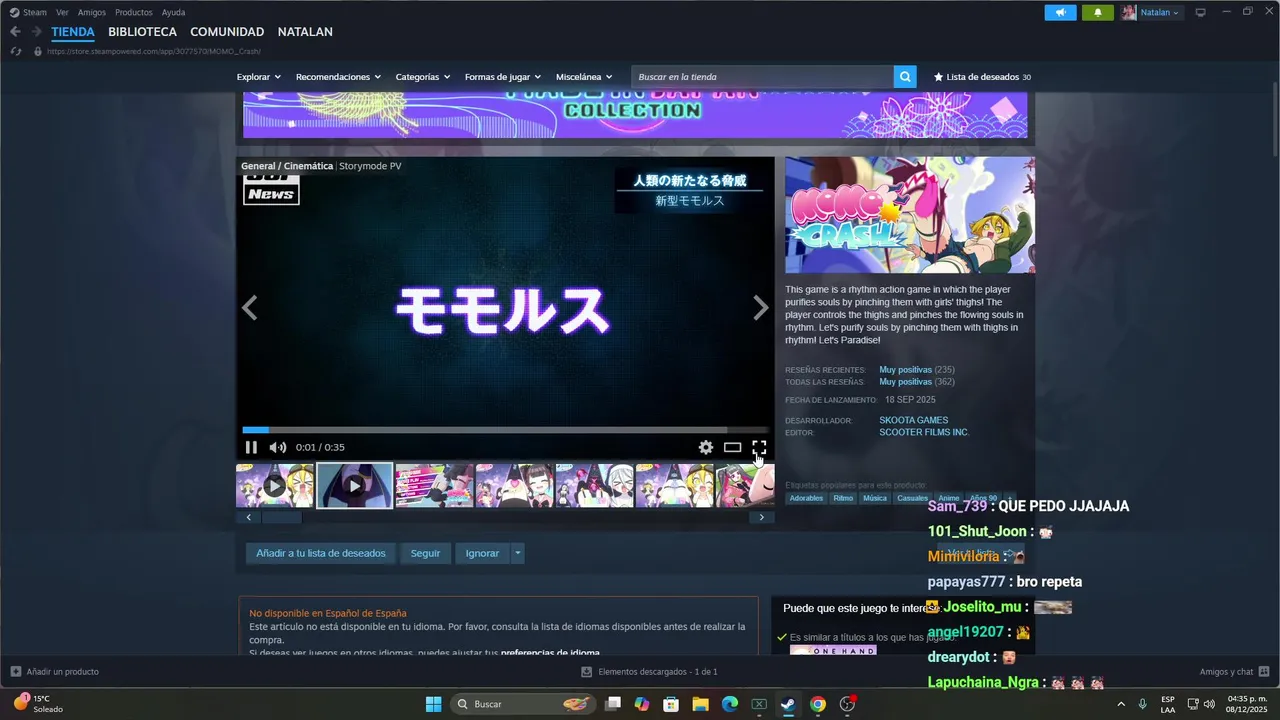Open video settings gear icon
The height and width of the screenshot is (720, 1280).
tap(706, 447)
